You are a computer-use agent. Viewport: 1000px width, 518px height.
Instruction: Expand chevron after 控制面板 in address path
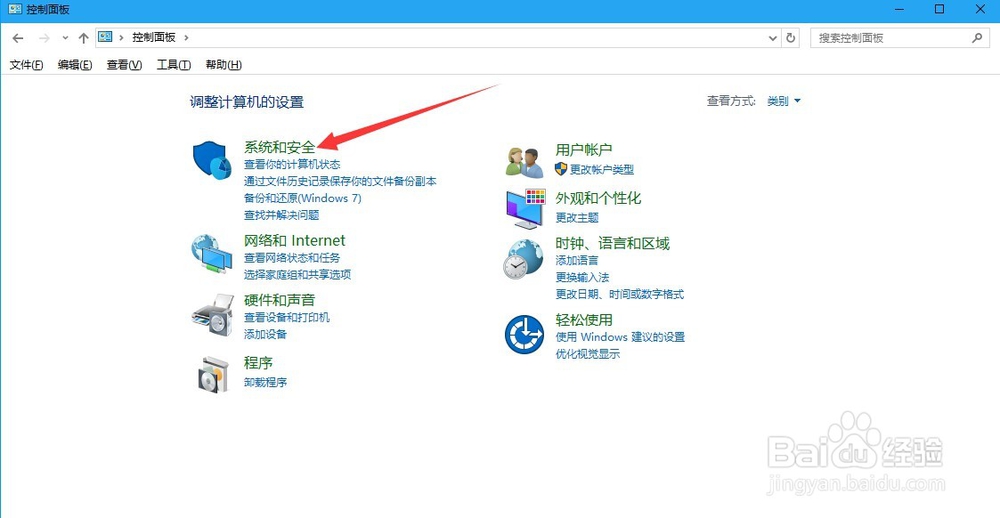186,38
